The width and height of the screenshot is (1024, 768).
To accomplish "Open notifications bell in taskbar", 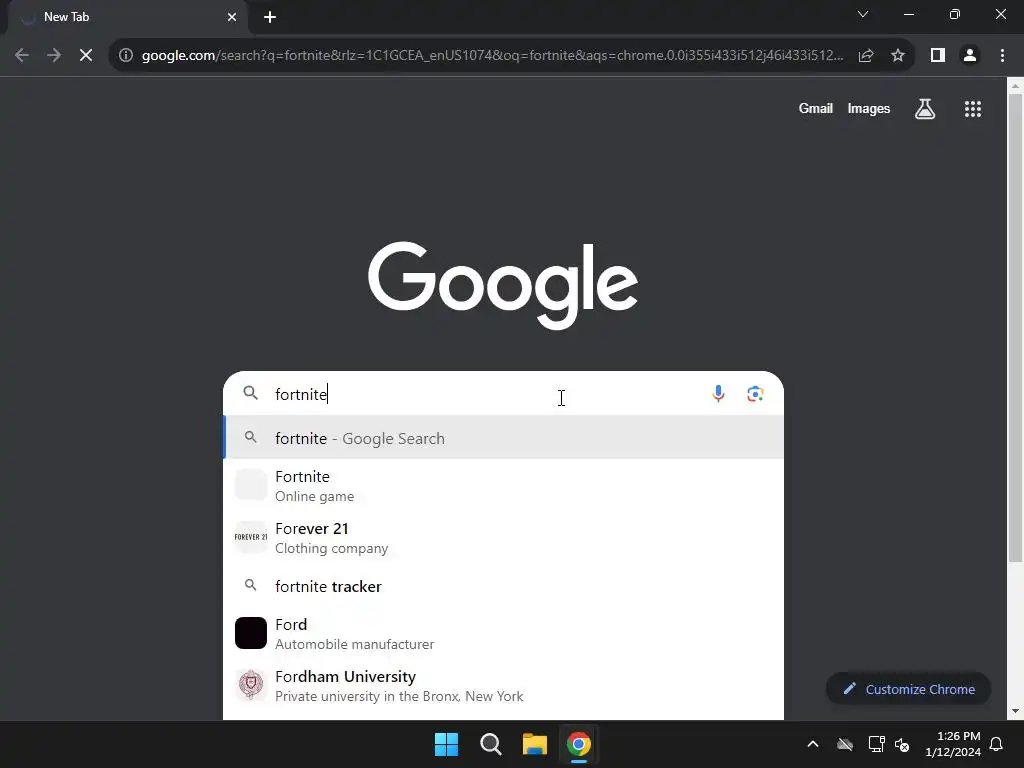I will [x=997, y=744].
